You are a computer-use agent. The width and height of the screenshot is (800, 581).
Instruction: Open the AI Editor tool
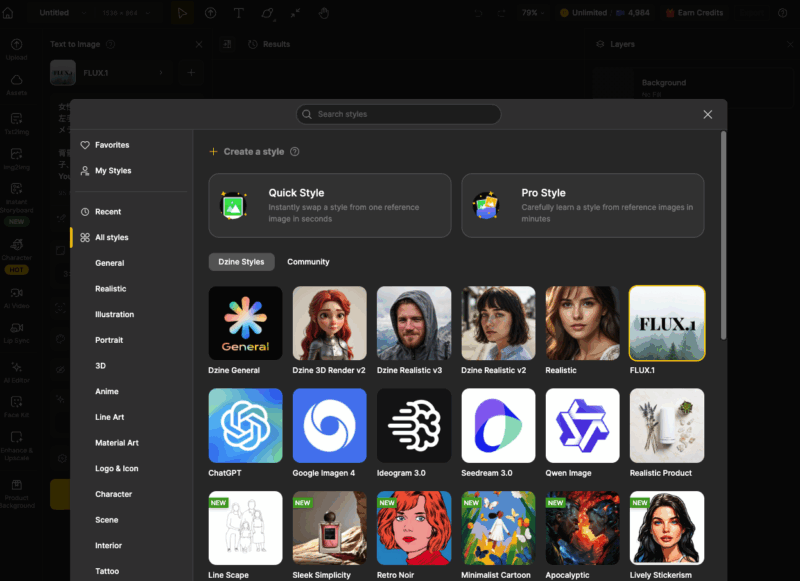click(16, 372)
